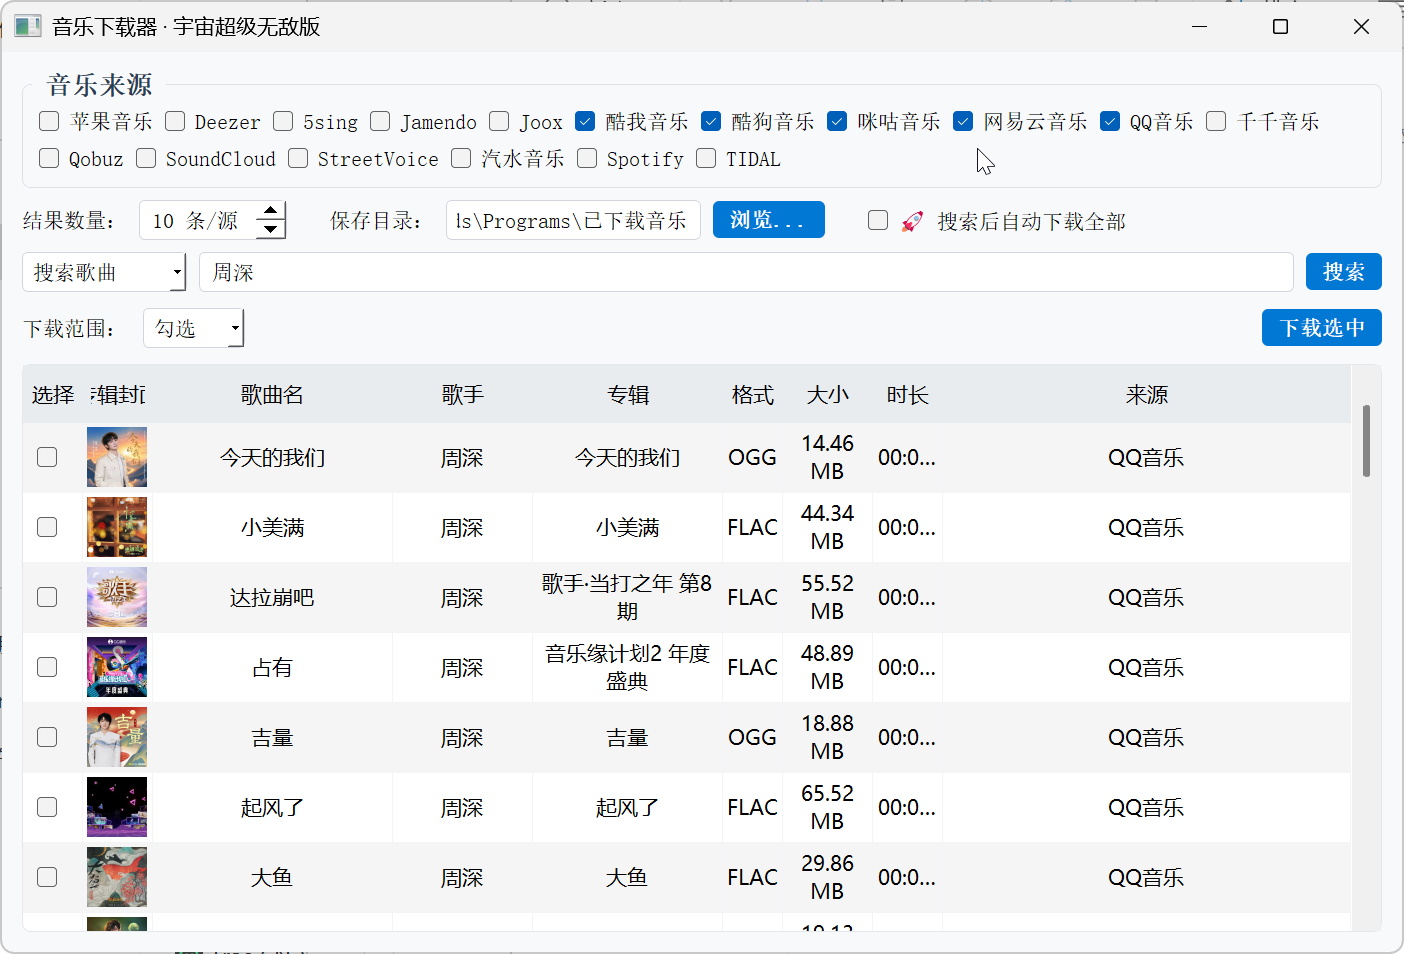Click the 达拉崩吧 album cover thumbnail

tap(117, 597)
